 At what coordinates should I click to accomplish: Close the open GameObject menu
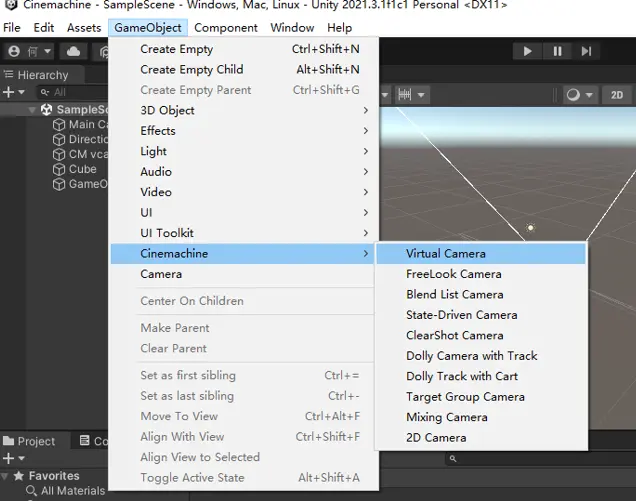click(x=148, y=28)
